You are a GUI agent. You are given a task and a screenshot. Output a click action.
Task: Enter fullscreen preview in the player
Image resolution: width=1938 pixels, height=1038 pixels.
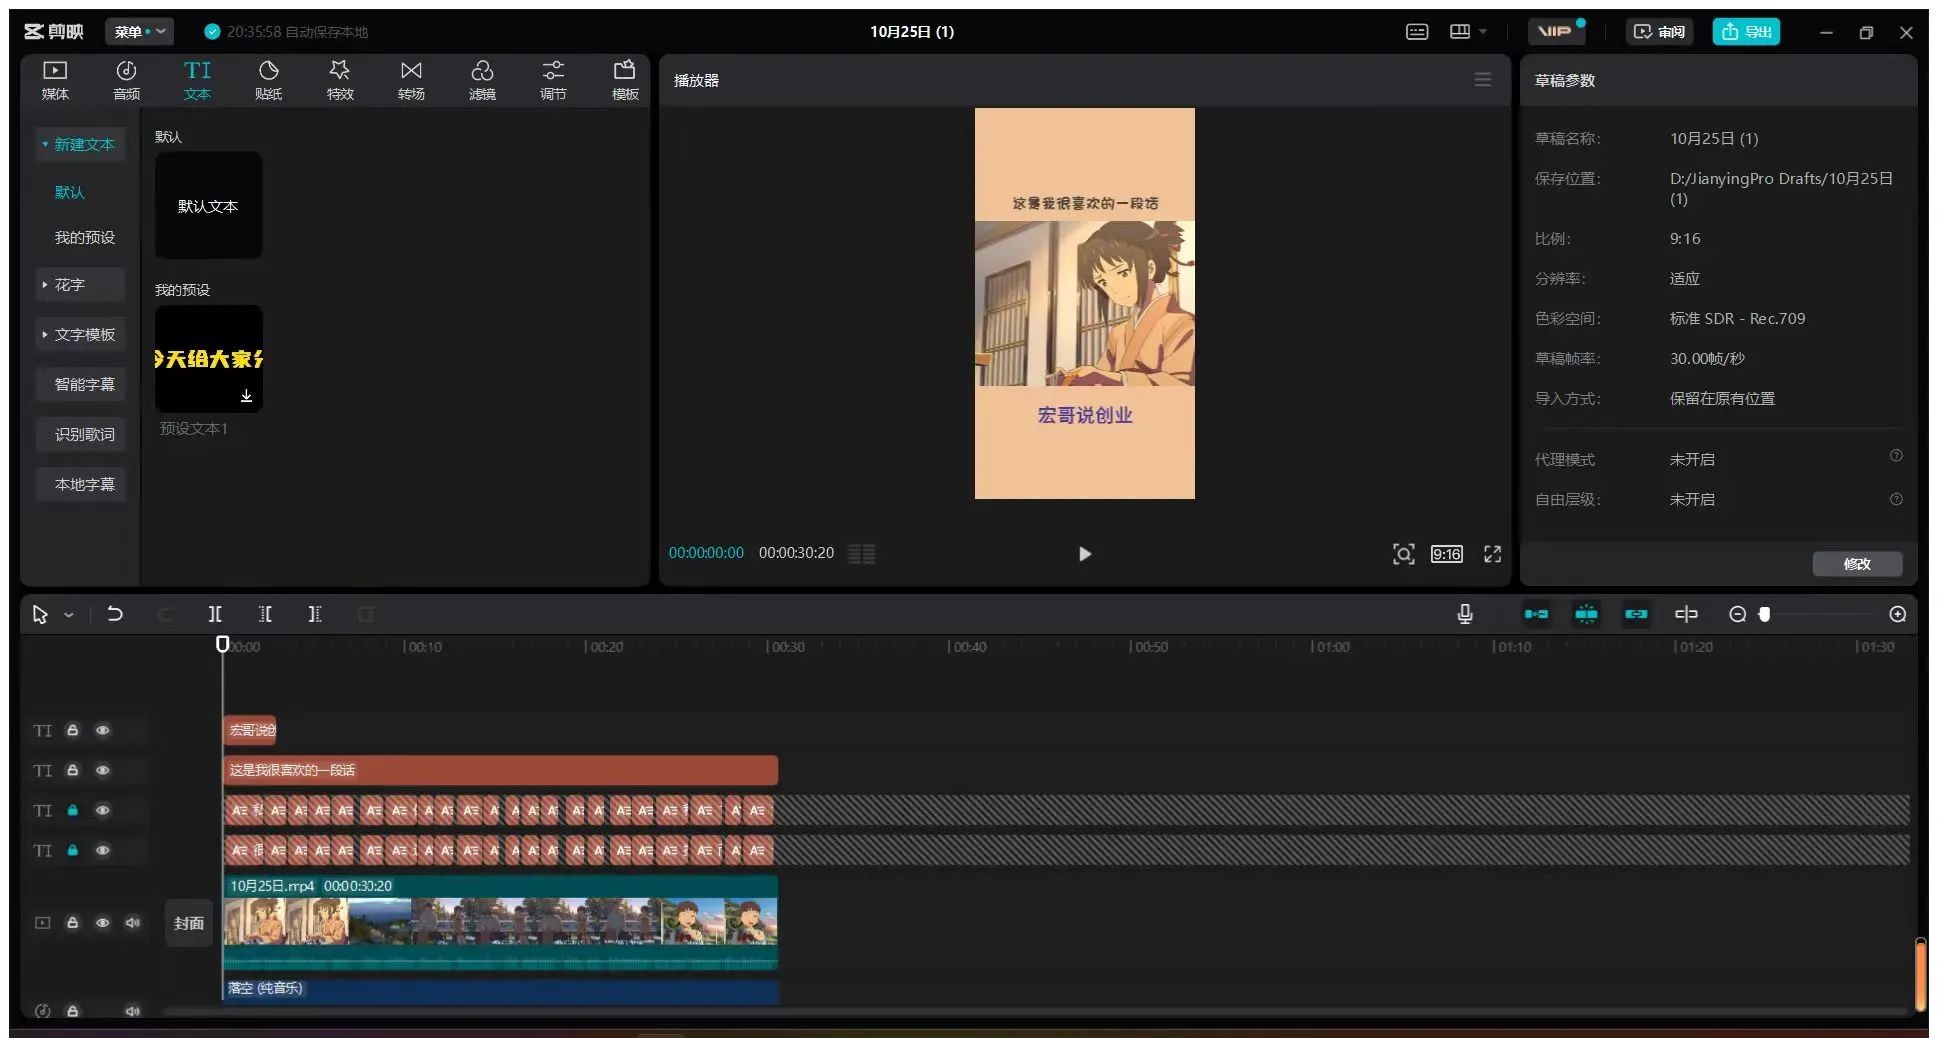[1492, 554]
